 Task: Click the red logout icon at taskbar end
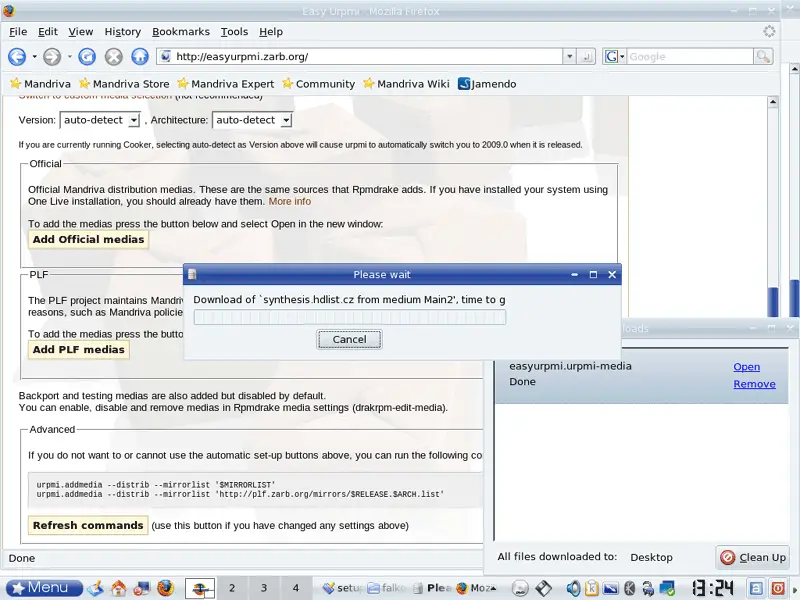pos(778,588)
